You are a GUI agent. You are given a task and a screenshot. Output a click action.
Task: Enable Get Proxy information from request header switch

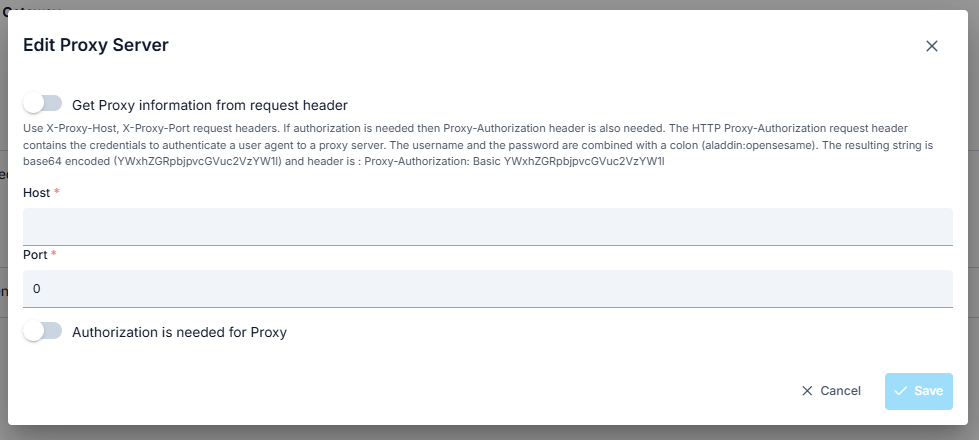coord(43,104)
